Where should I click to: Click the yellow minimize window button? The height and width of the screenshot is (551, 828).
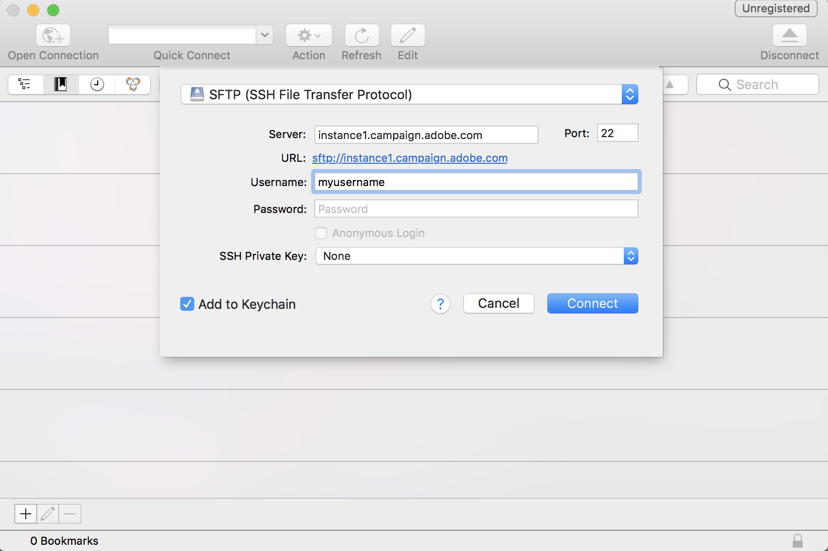(33, 10)
